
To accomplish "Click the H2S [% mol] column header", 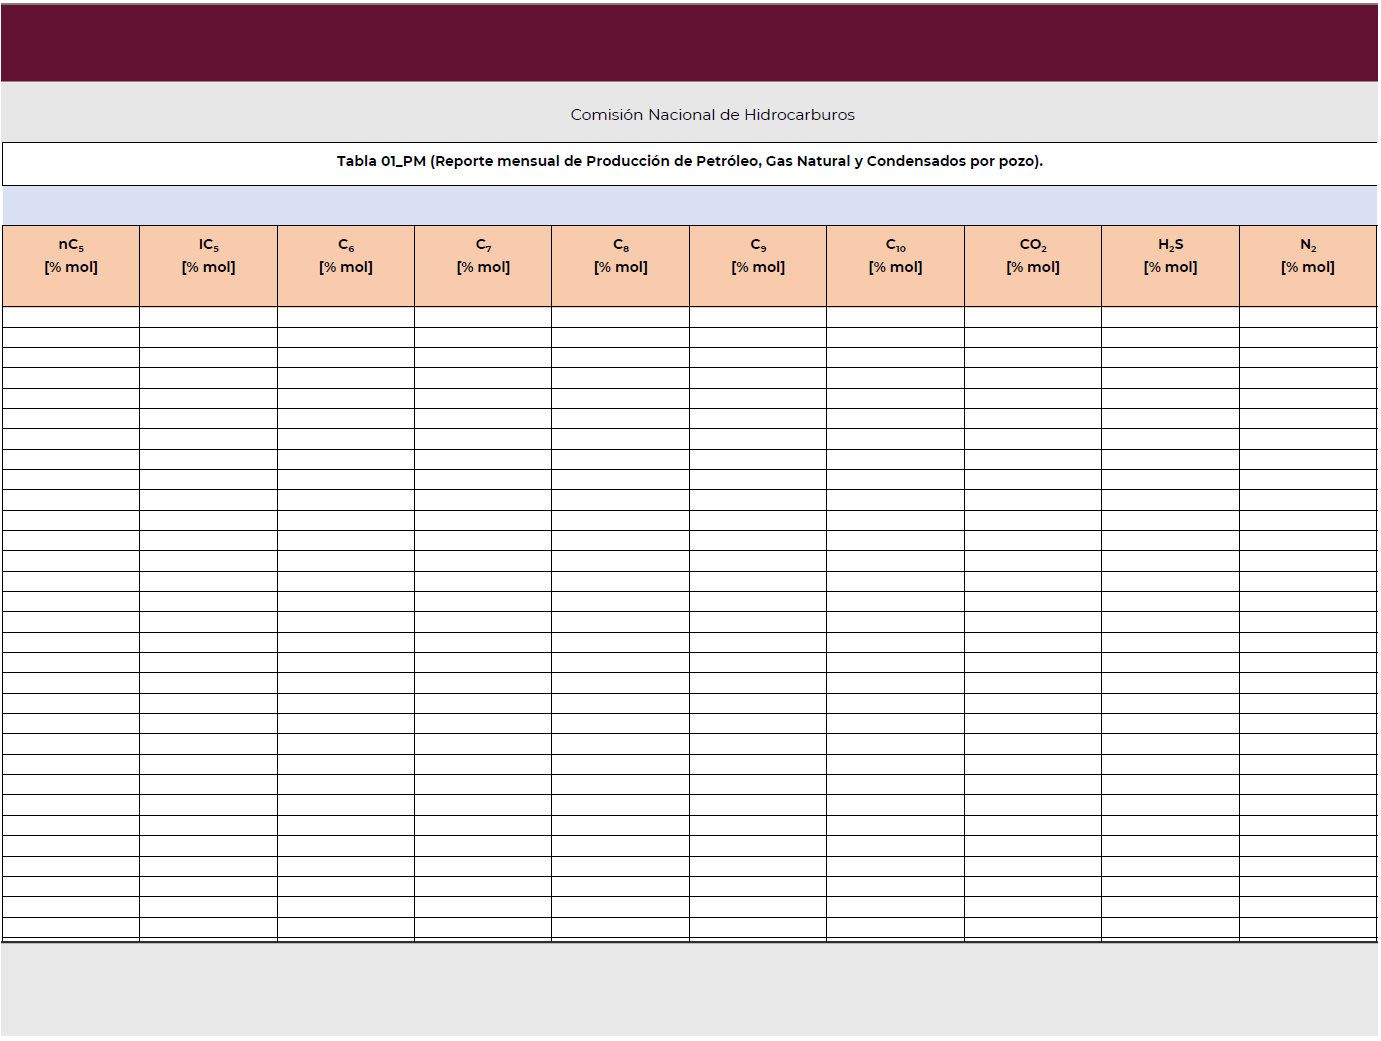I will click(1170, 265).
